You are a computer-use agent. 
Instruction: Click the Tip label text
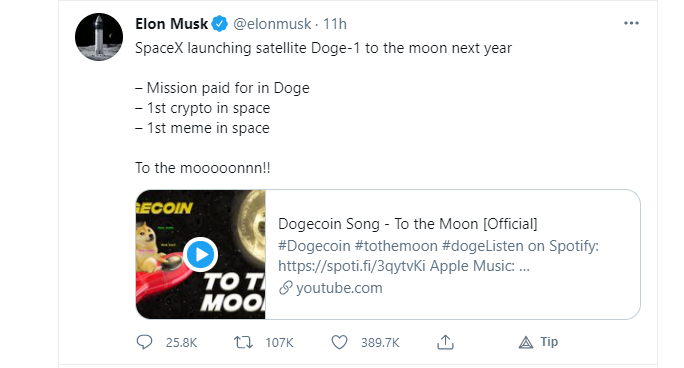pos(549,342)
